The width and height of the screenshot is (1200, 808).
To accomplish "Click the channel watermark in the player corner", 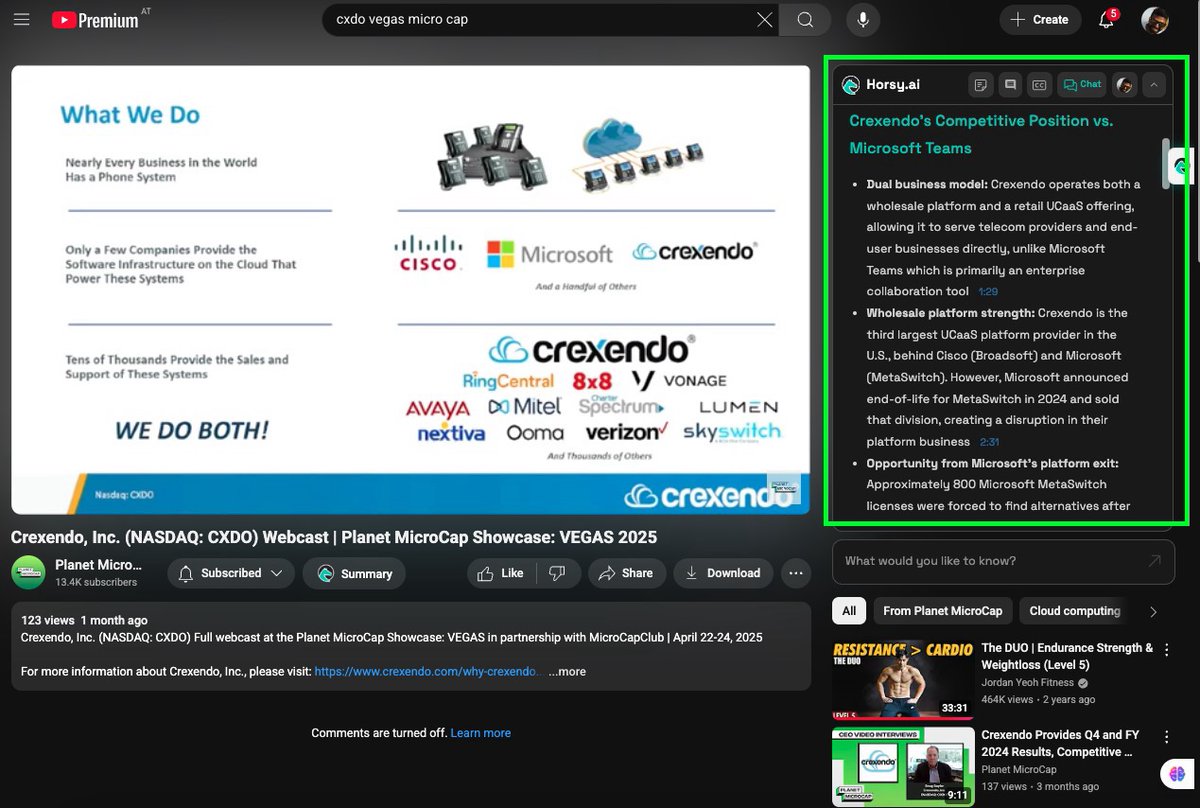I will [784, 490].
